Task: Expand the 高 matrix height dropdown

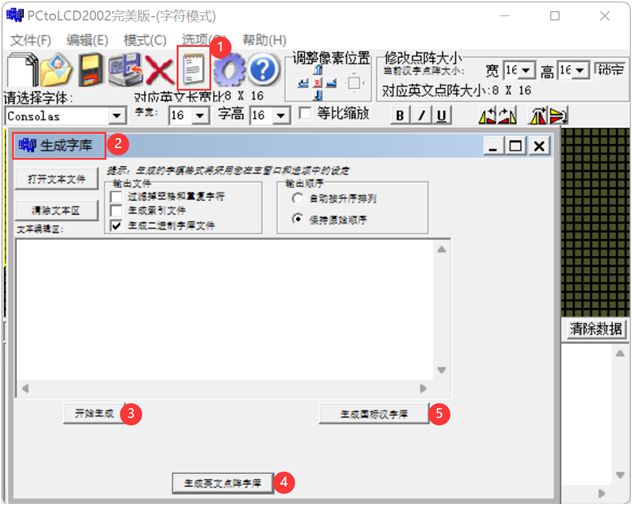Action: point(580,71)
